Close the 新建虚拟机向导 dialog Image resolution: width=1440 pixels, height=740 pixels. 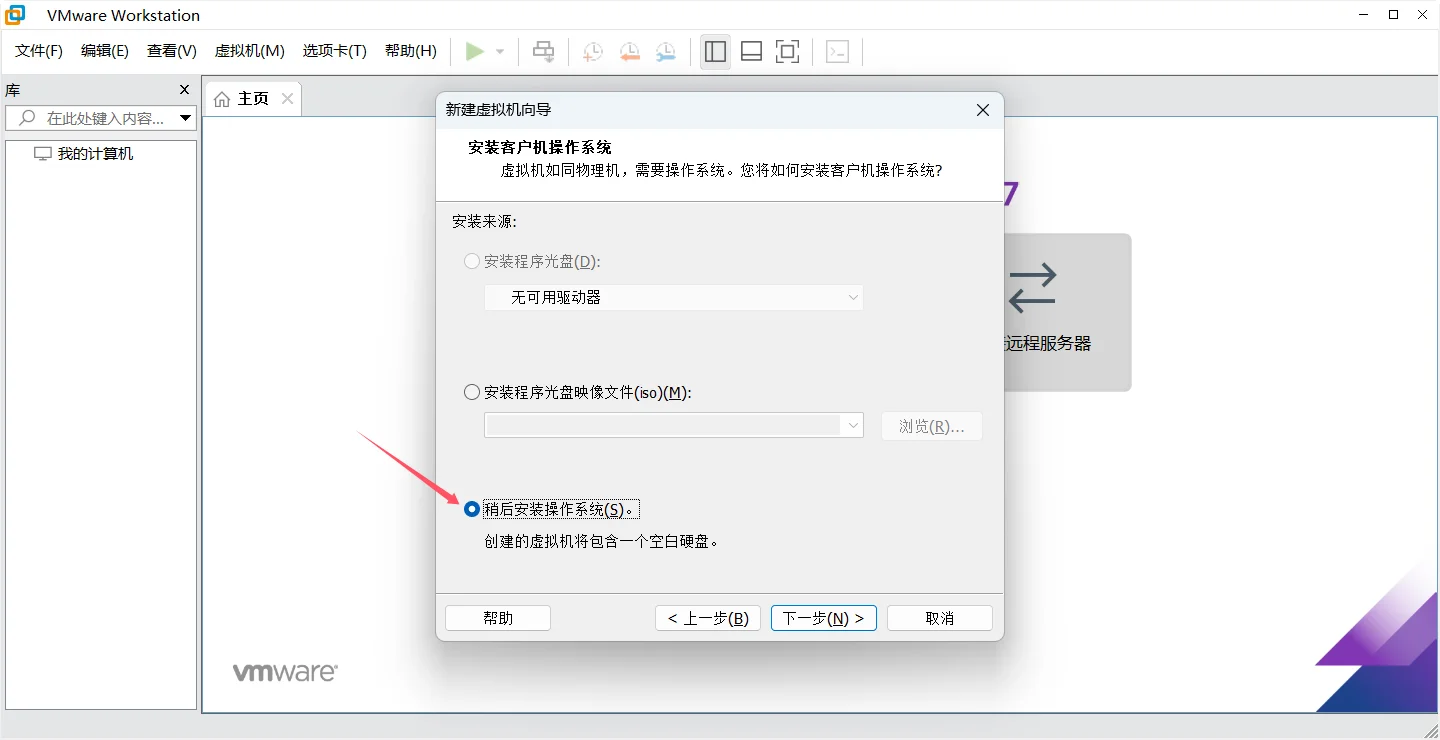tap(983, 110)
